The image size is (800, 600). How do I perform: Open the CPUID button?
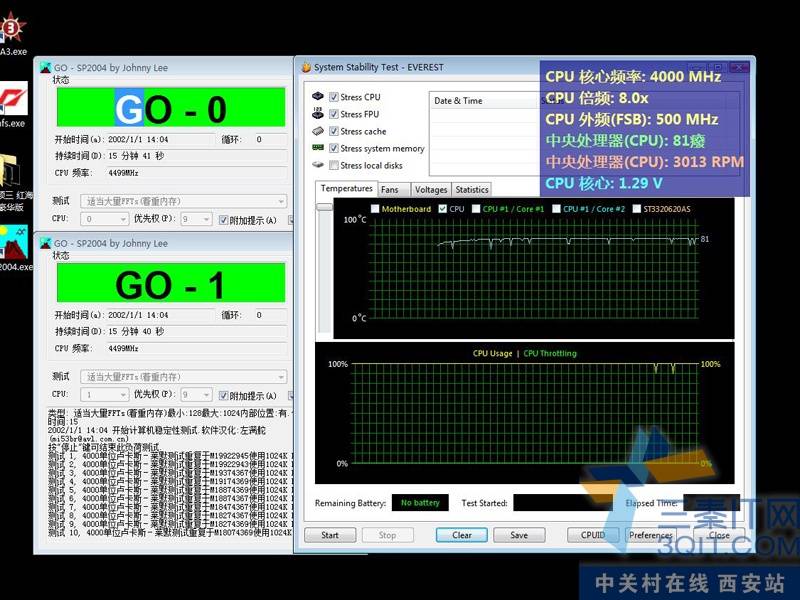point(593,535)
